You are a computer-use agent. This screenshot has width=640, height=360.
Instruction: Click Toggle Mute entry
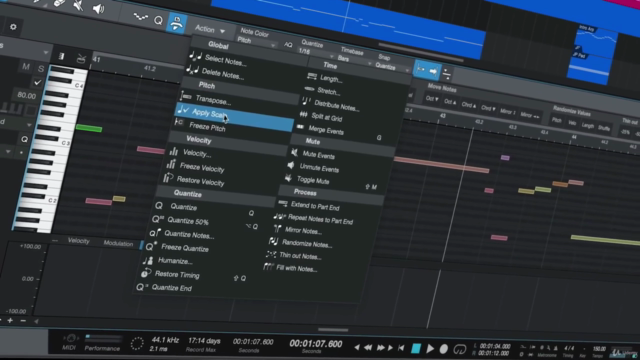click(313, 180)
